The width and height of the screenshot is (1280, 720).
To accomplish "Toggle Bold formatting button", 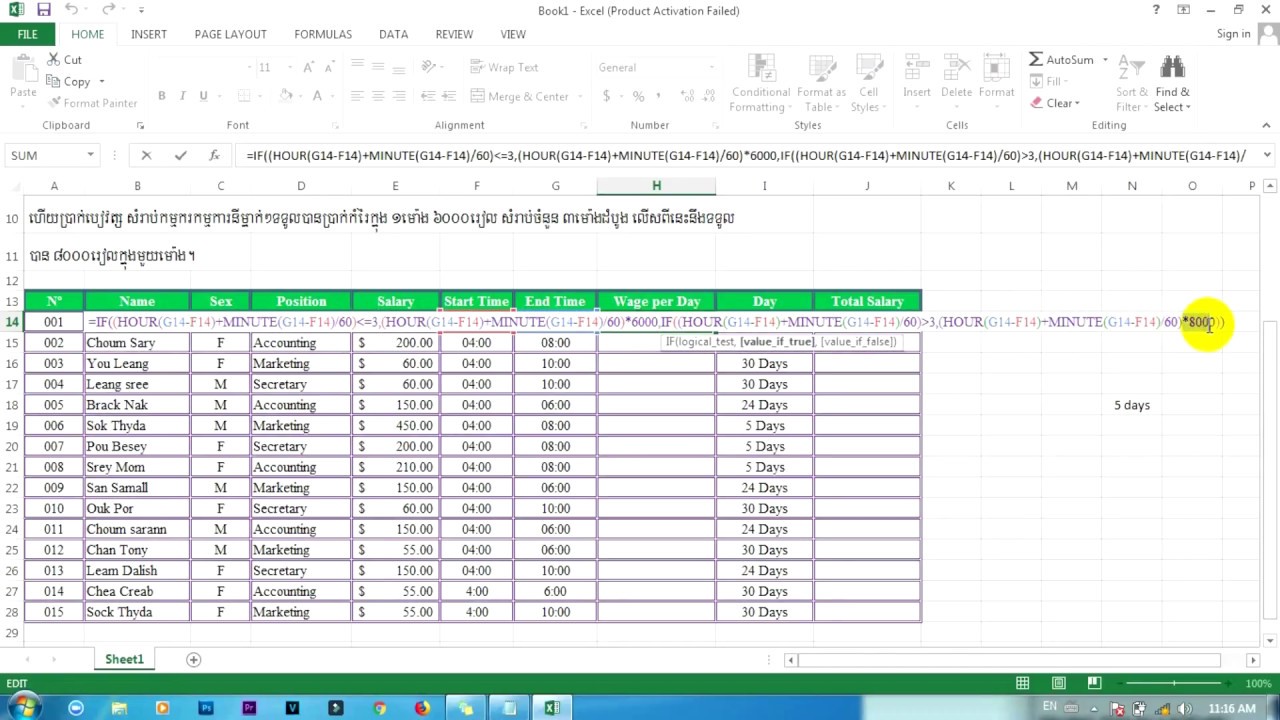I will [x=161, y=96].
